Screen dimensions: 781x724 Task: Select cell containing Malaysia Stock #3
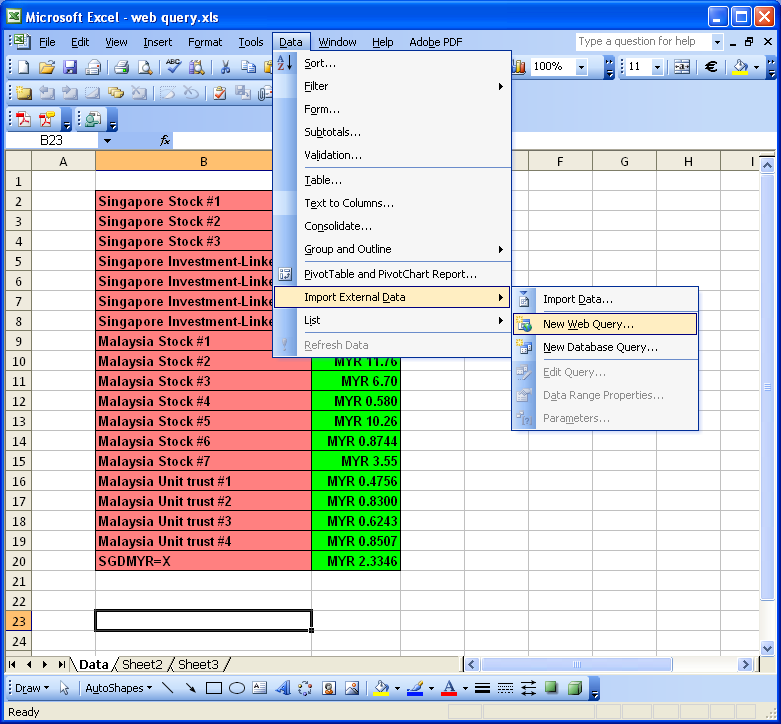pyautogui.click(x=203, y=381)
